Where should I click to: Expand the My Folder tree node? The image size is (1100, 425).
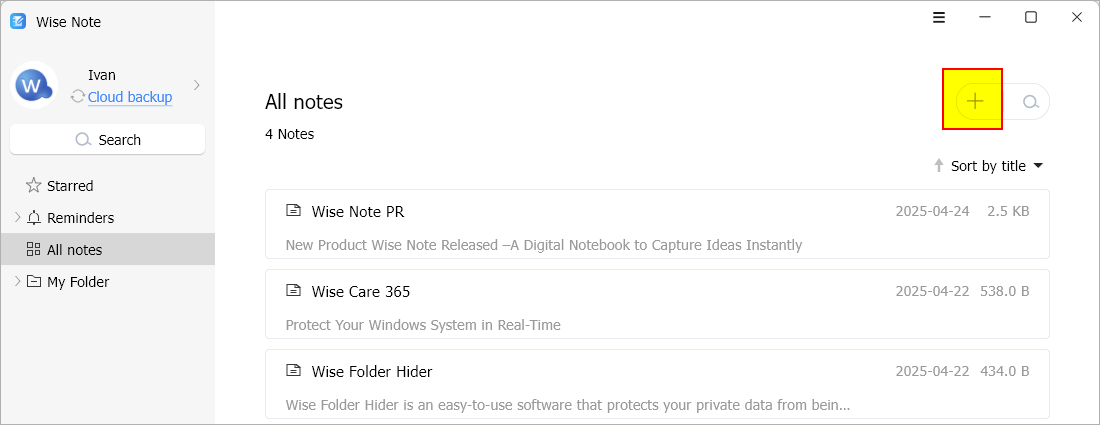point(18,281)
